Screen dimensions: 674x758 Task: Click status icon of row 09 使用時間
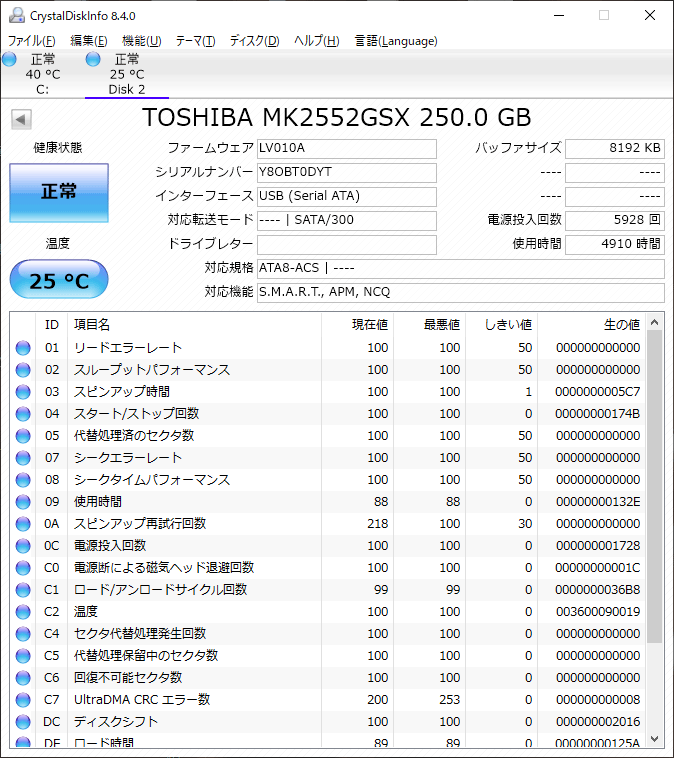[x=23, y=502]
